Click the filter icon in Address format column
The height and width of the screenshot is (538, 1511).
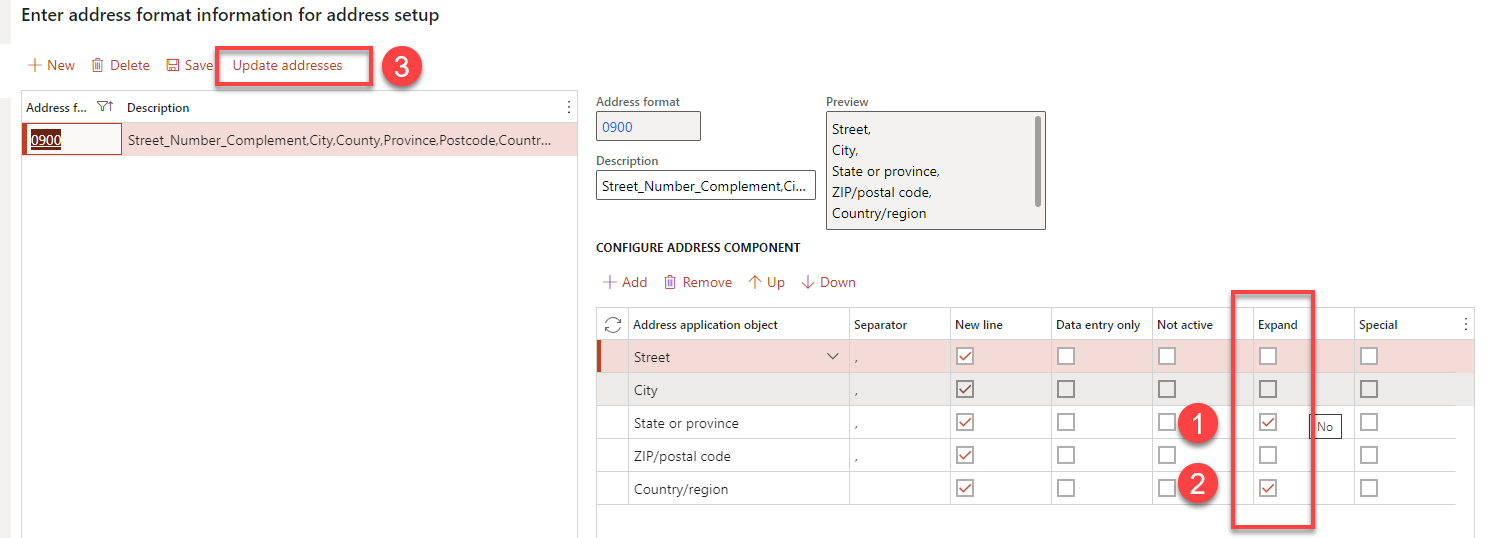pyautogui.click(x=104, y=107)
